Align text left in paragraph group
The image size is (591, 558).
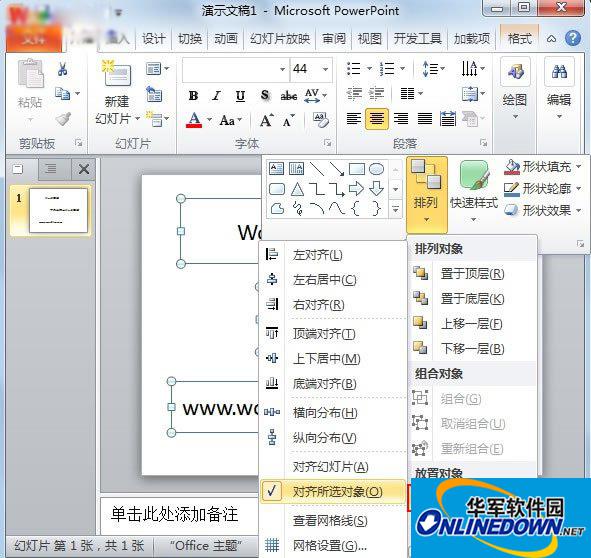click(354, 119)
